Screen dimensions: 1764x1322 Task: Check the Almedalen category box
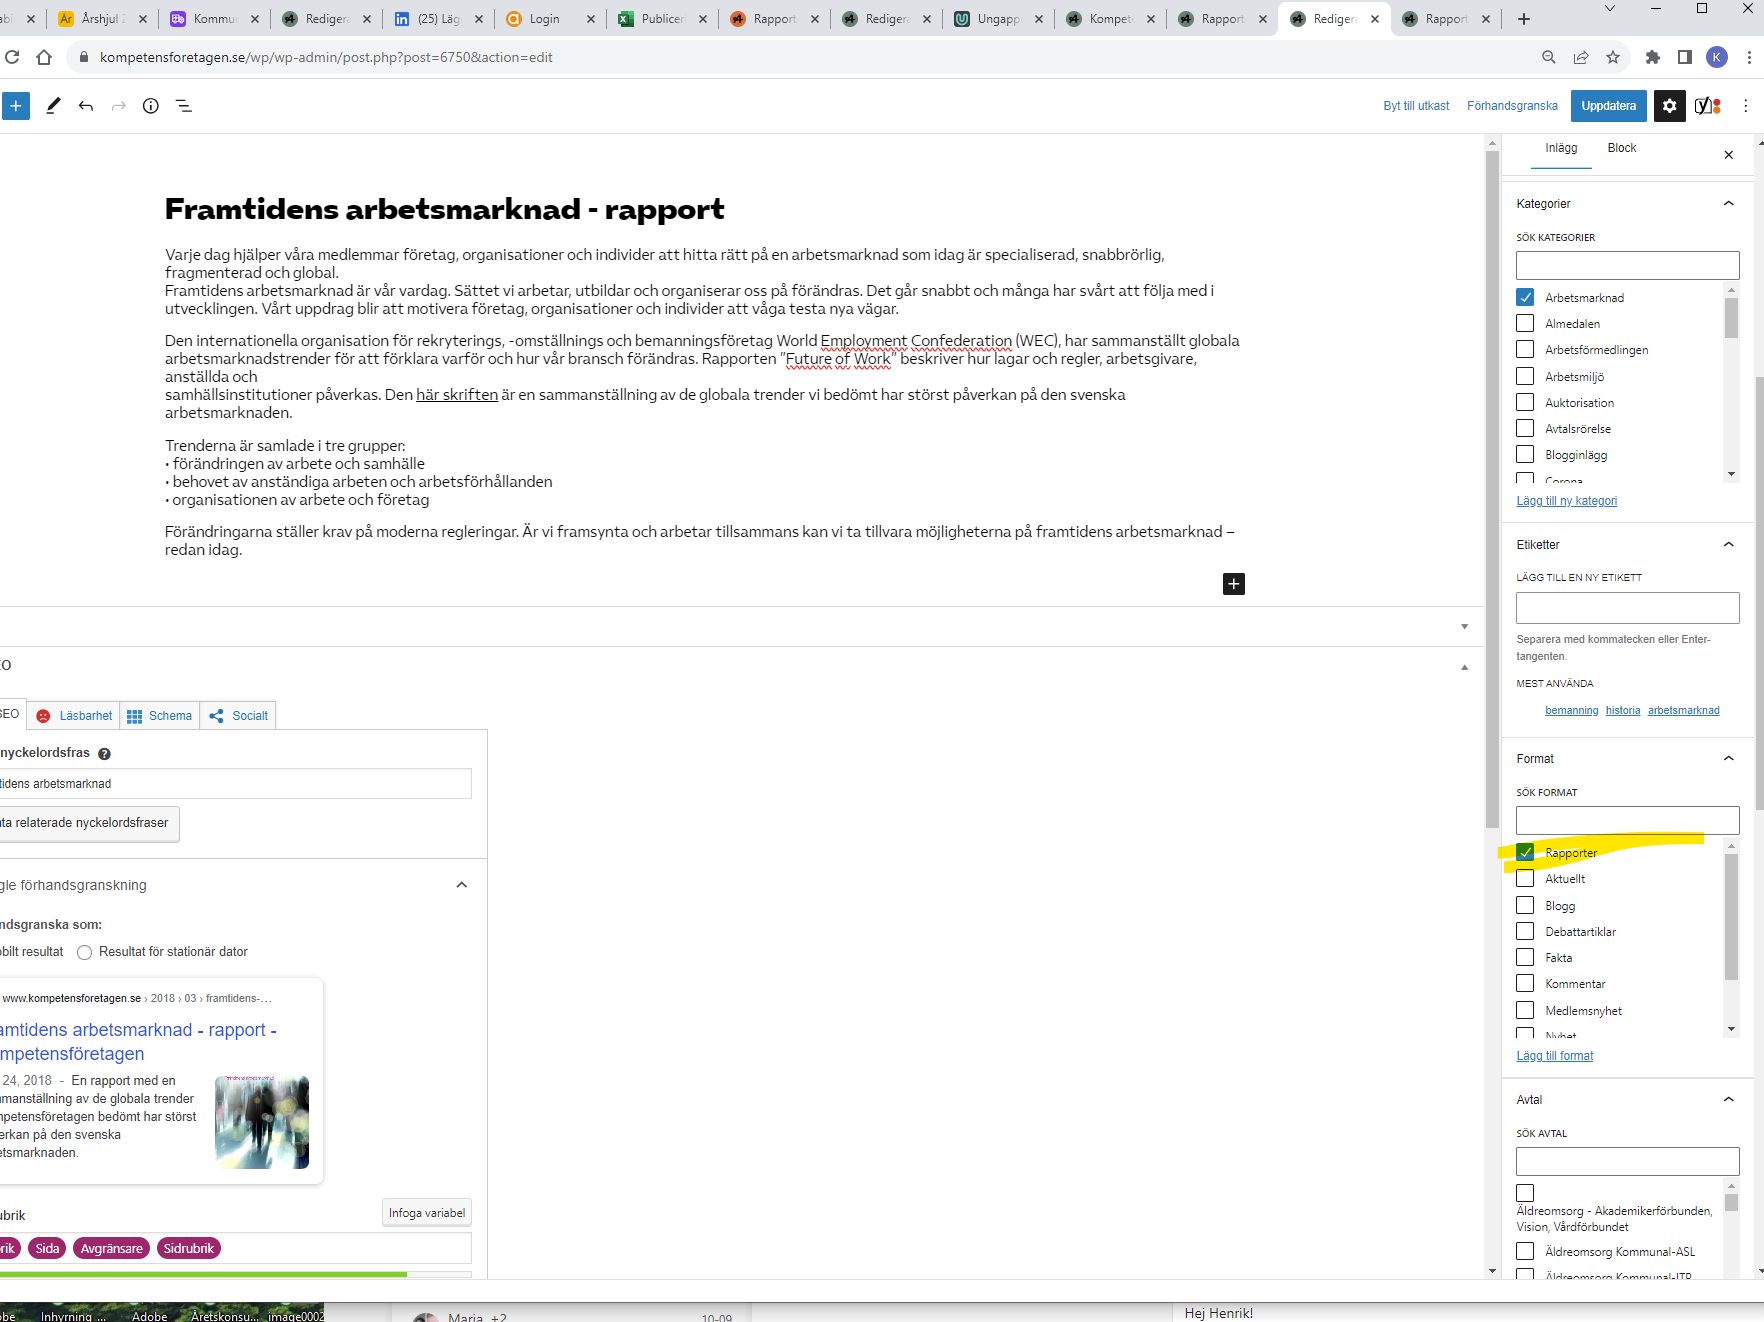pos(1525,323)
